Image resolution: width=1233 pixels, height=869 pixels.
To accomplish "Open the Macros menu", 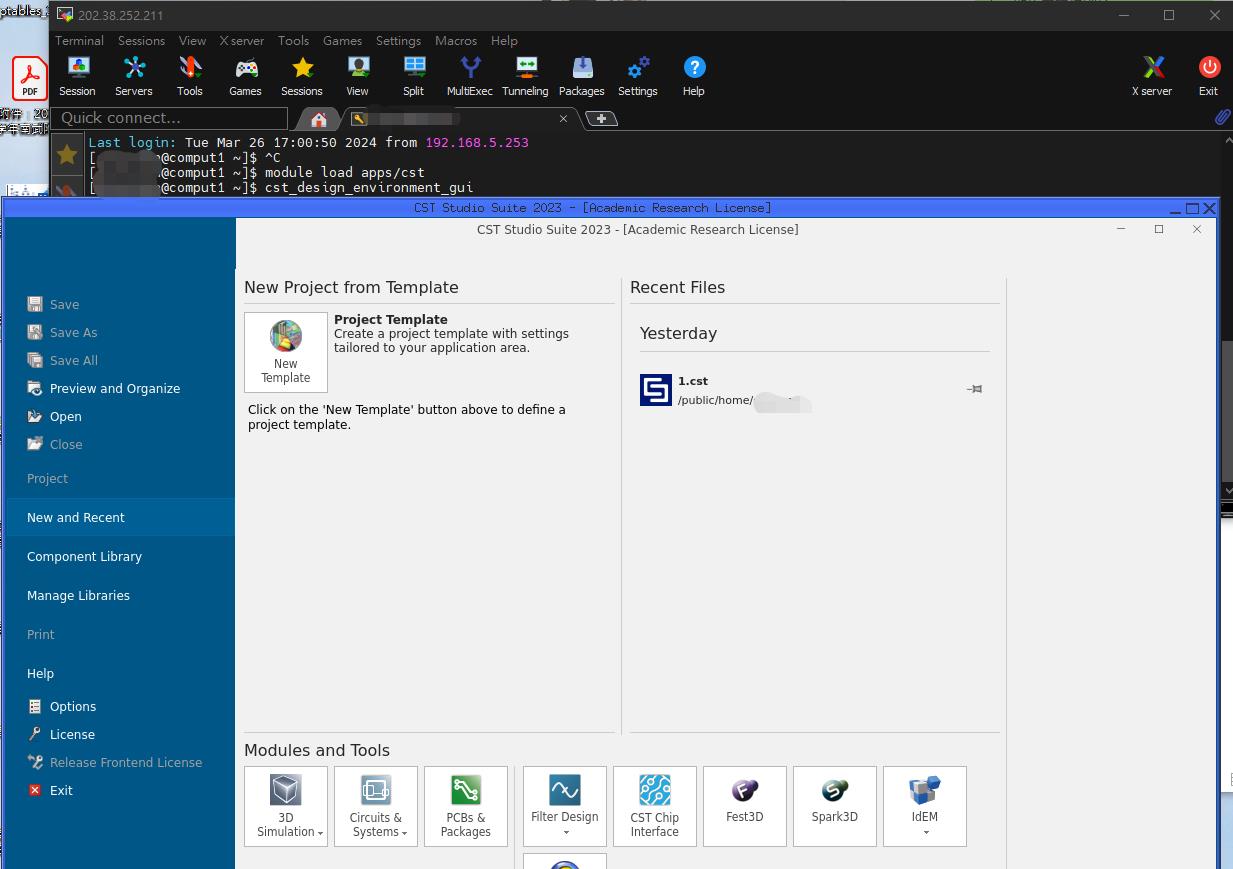I will pyautogui.click(x=456, y=41).
